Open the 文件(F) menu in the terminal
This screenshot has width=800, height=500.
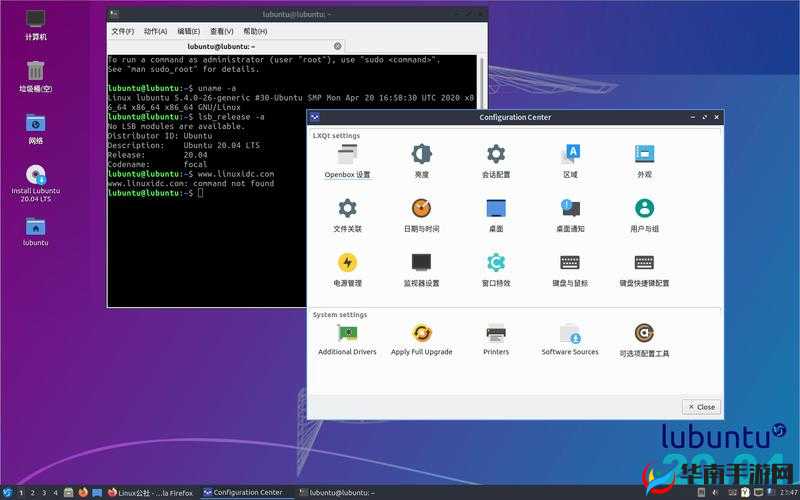(x=122, y=31)
